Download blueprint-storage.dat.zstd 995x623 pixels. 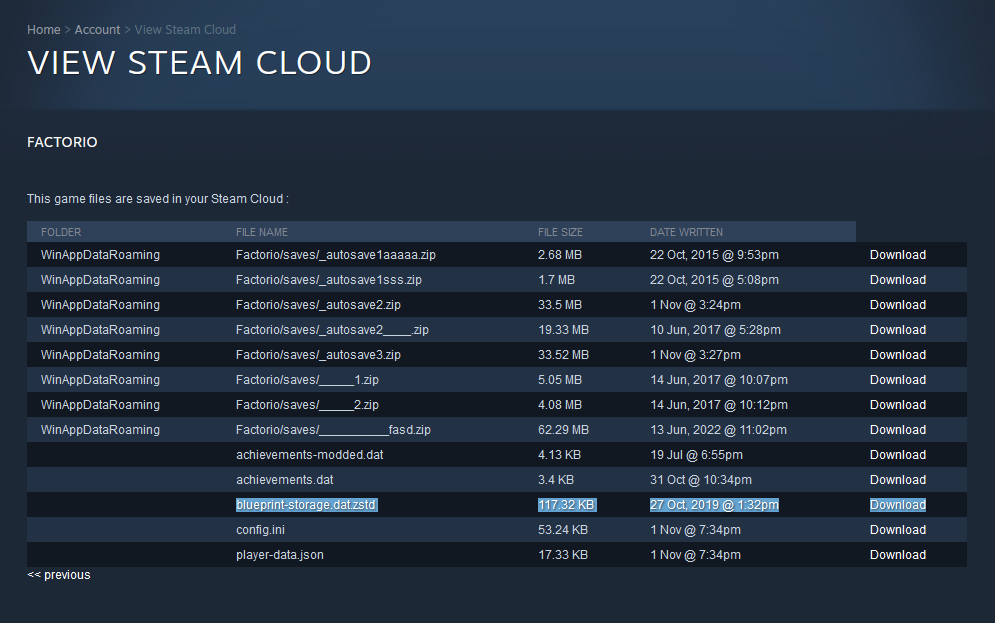point(897,505)
